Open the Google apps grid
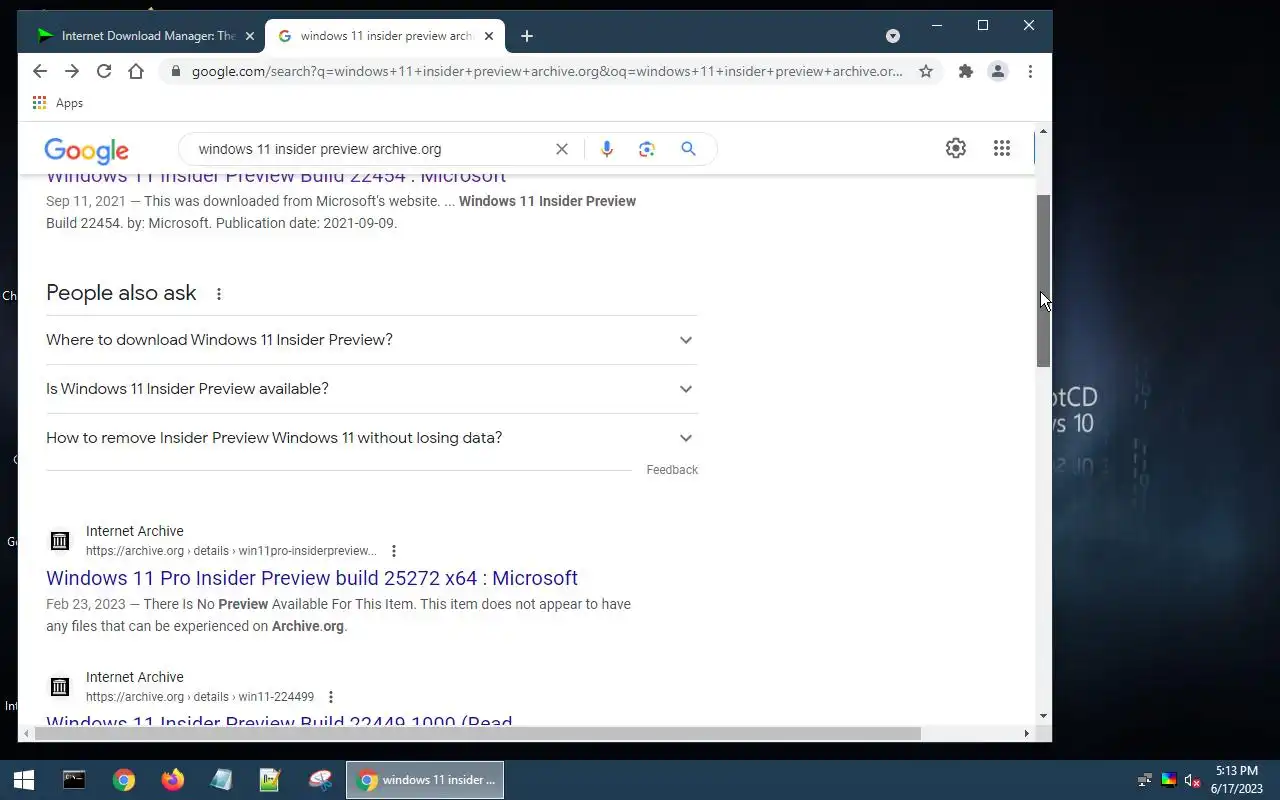This screenshot has height=800, width=1280. (x=1002, y=148)
